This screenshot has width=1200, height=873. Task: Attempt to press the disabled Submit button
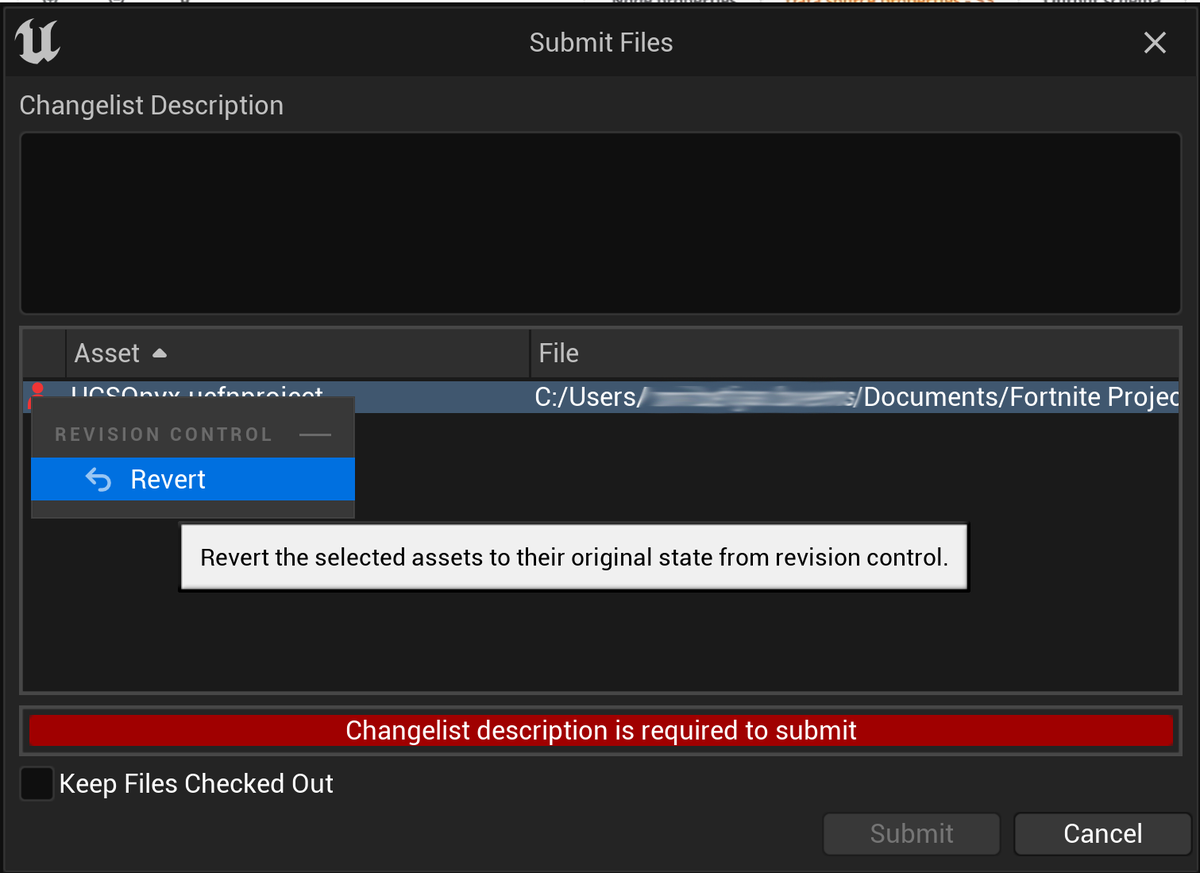[x=911, y=833]
